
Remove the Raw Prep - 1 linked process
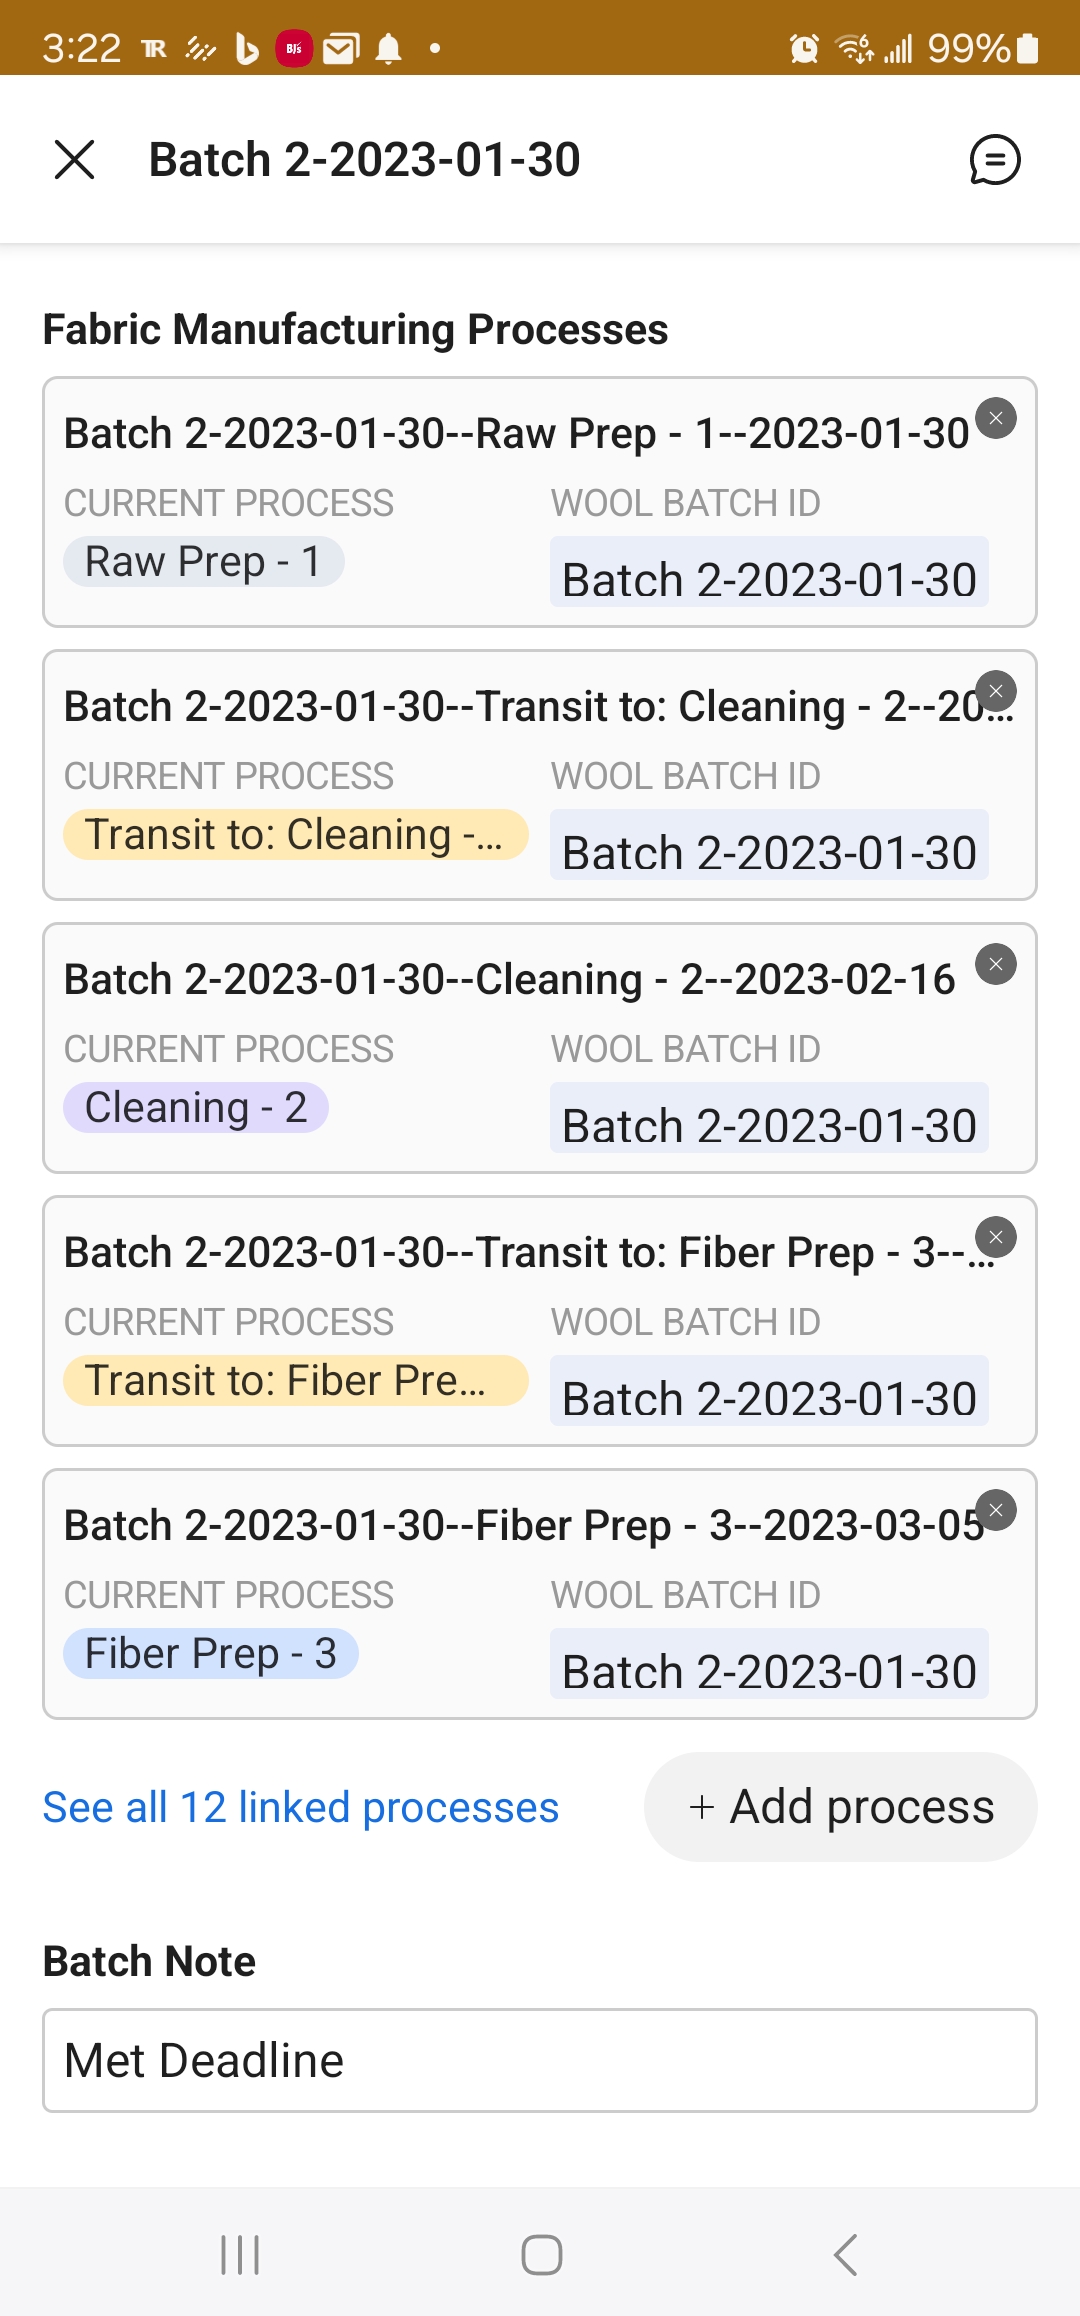996,418
